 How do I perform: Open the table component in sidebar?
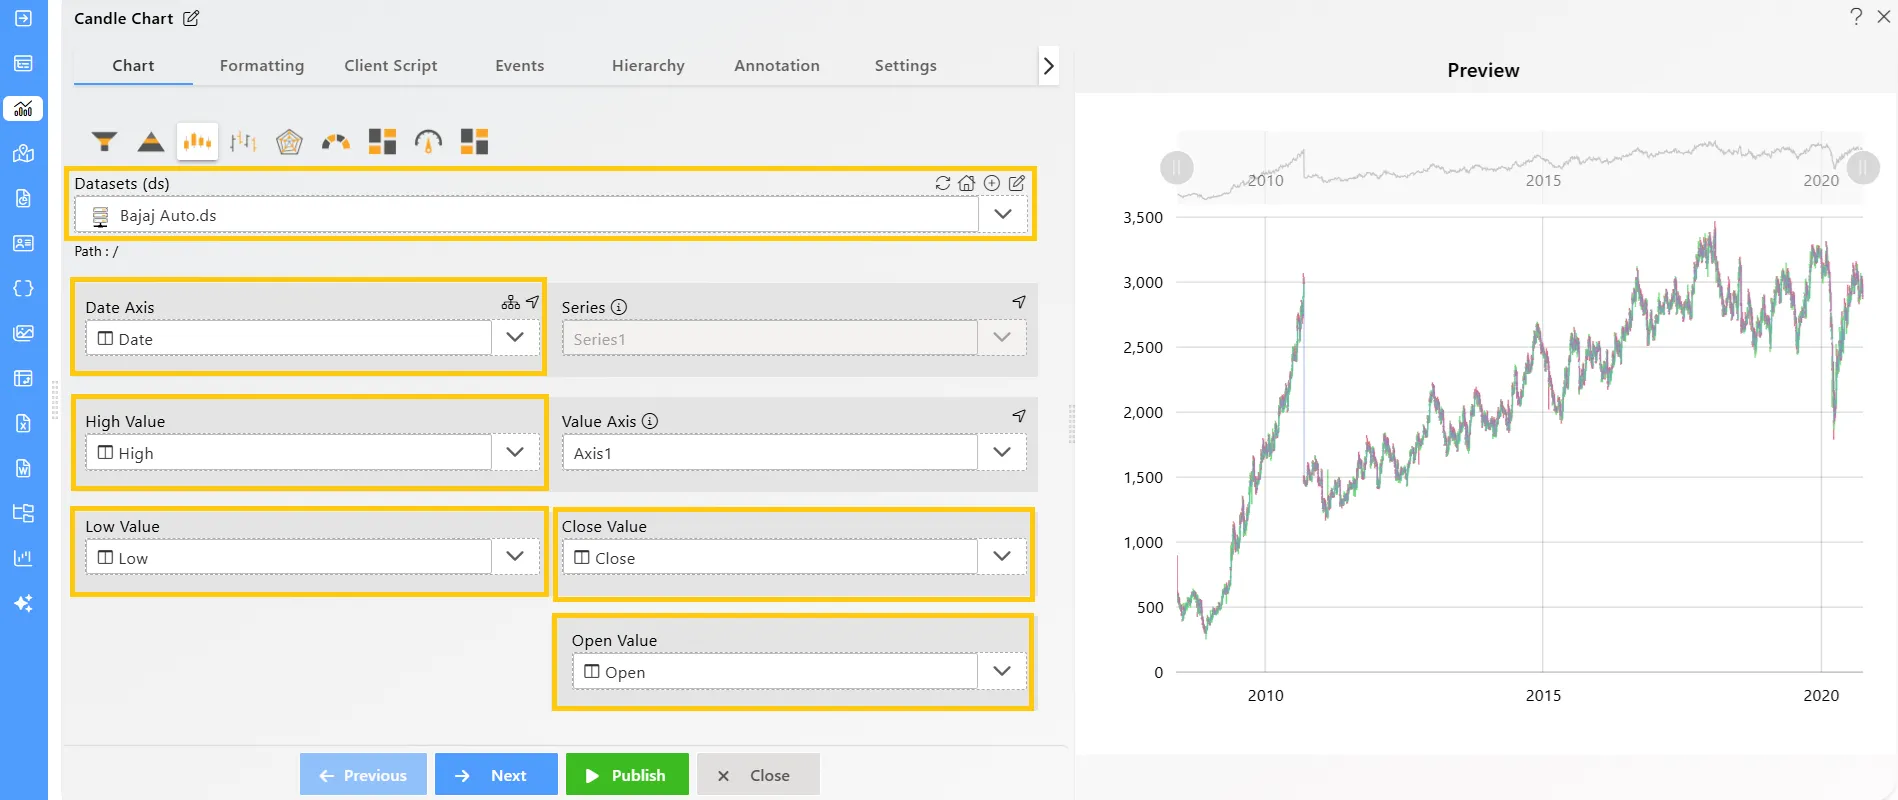point(23,63)
